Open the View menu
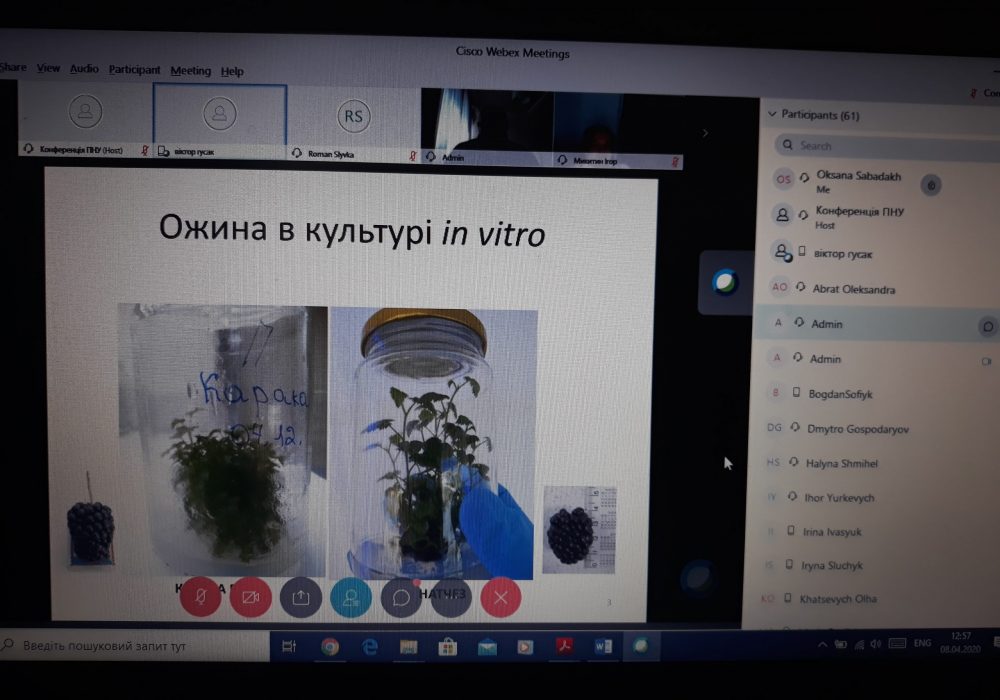Screen dimensions: 1000x700 (48, 69)
